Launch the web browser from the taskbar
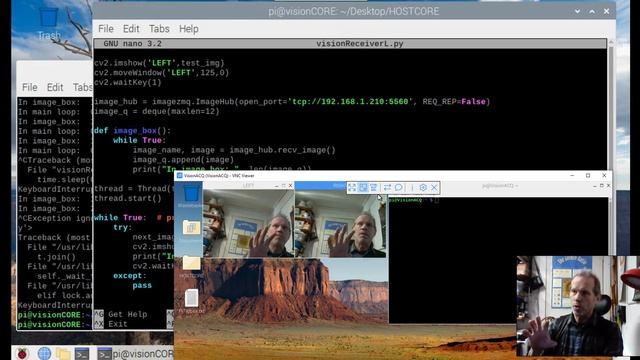Screen dimensions: 640x360 pos(44,353)
